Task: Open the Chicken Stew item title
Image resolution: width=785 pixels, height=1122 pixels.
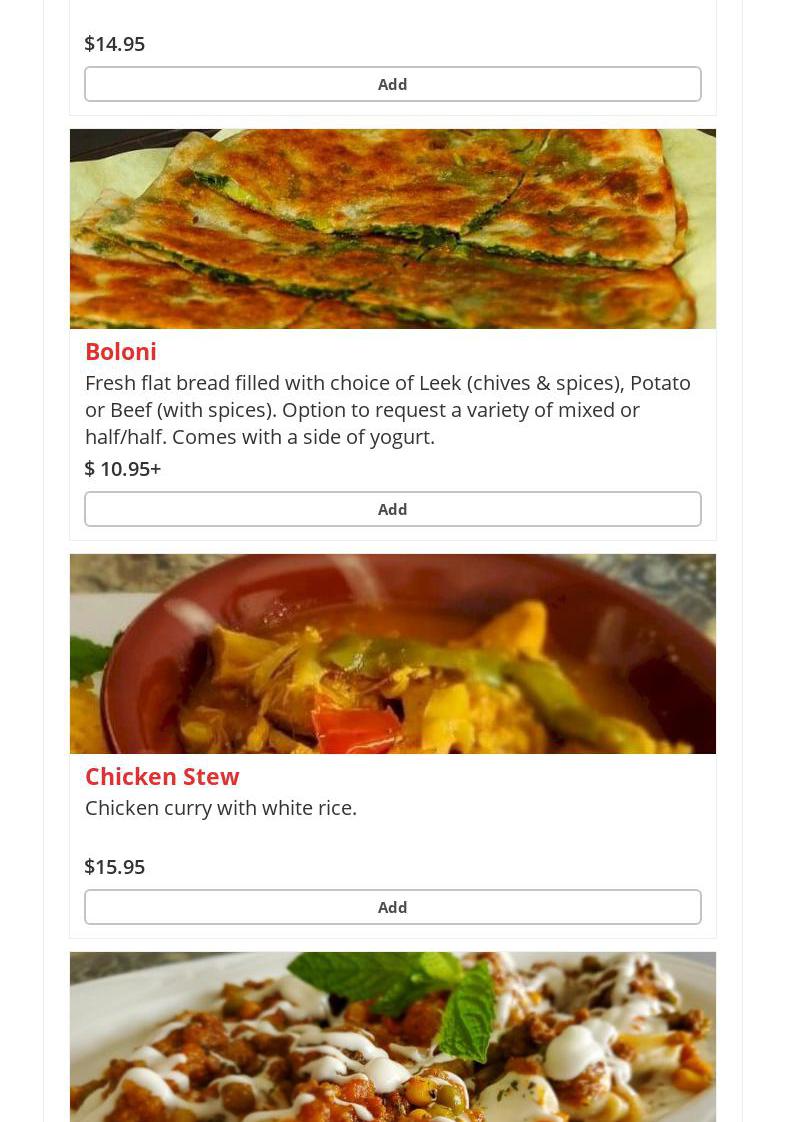Action: point(162,776)
